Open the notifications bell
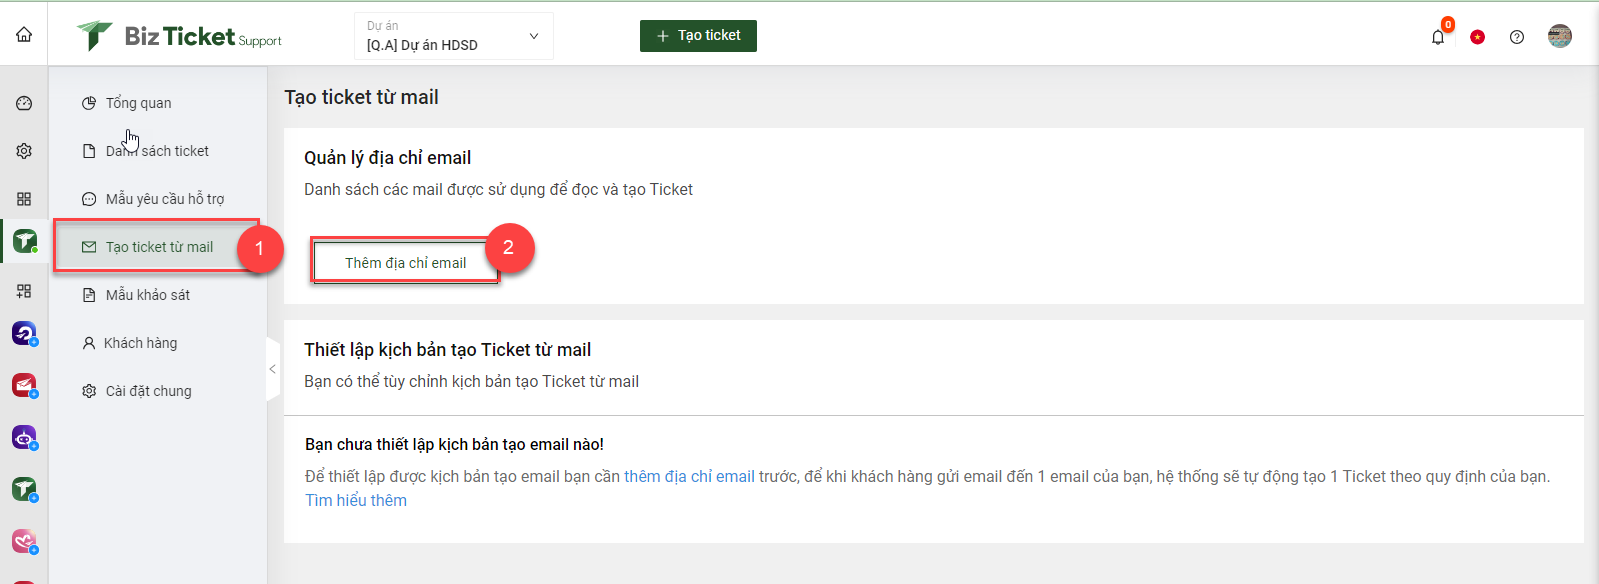 coord(1438,37)
